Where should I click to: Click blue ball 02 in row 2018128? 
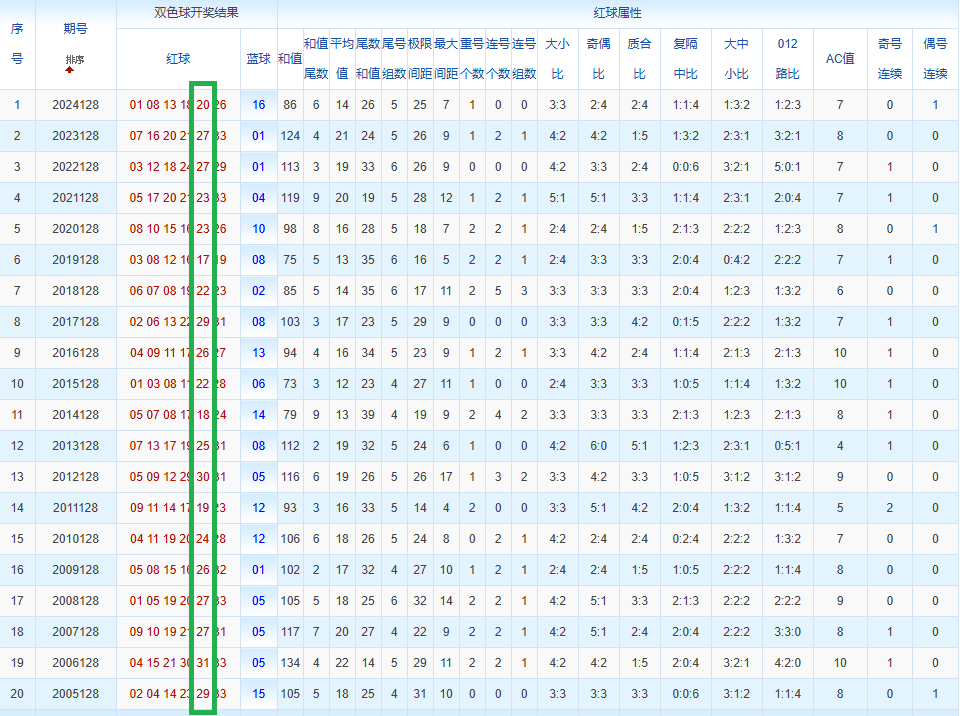(x=259, y=291)
